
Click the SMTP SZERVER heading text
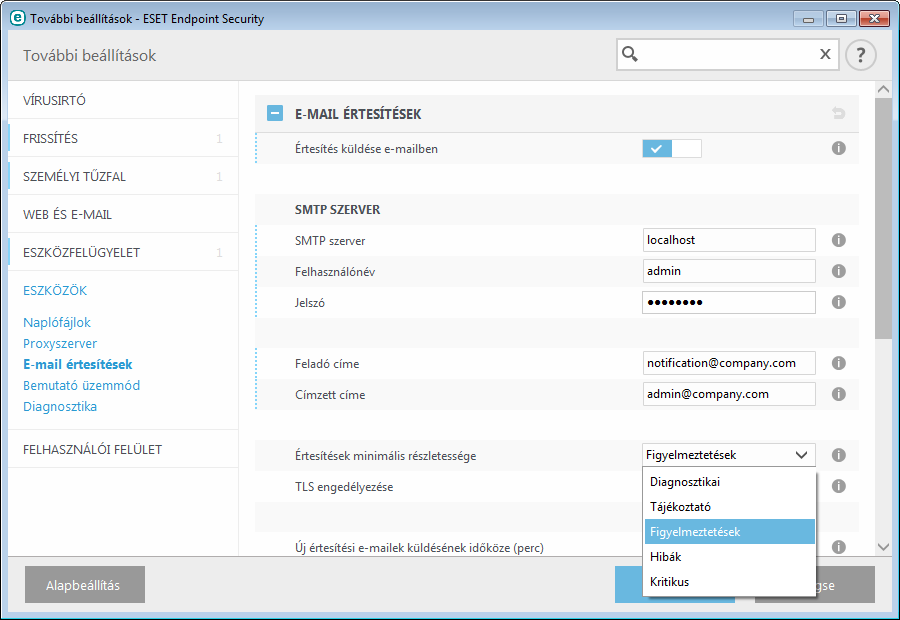coord(338,210)
